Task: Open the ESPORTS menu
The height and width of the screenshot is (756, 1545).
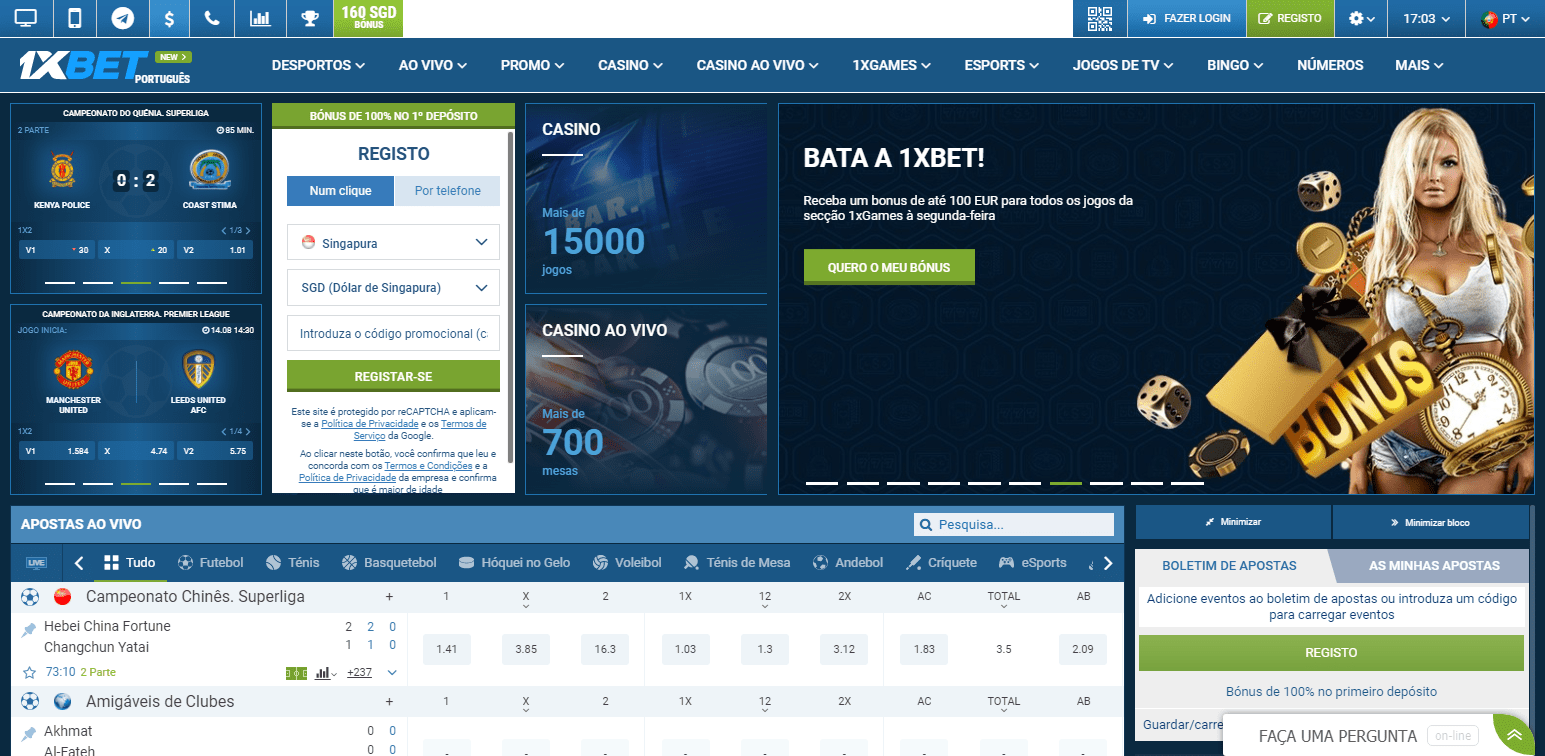Action: [x=1002, y=65]
